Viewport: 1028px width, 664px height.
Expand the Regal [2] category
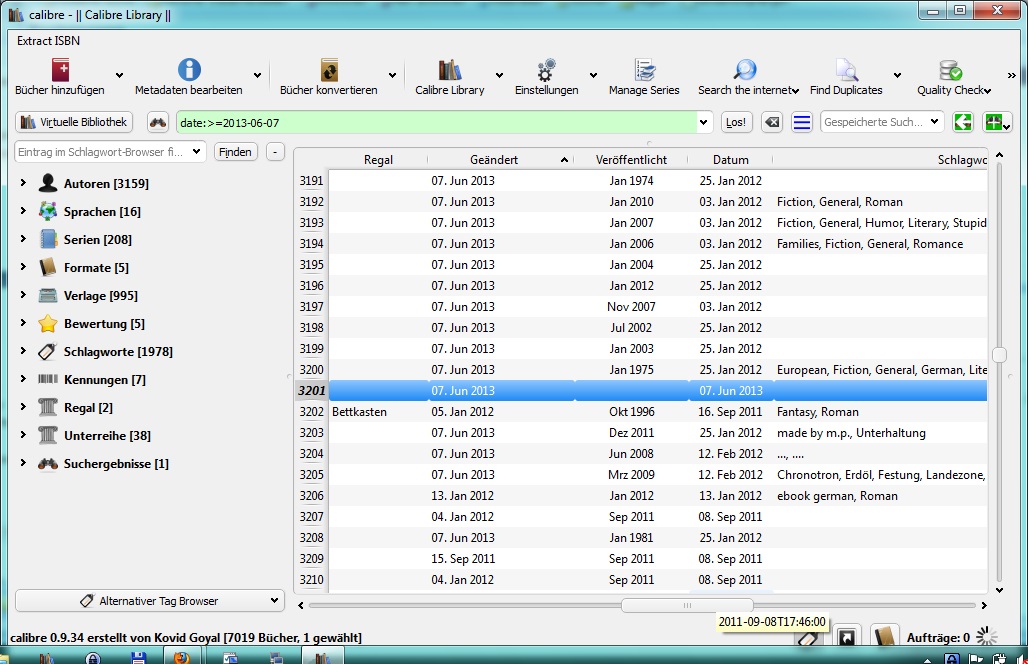coord(24,407)
